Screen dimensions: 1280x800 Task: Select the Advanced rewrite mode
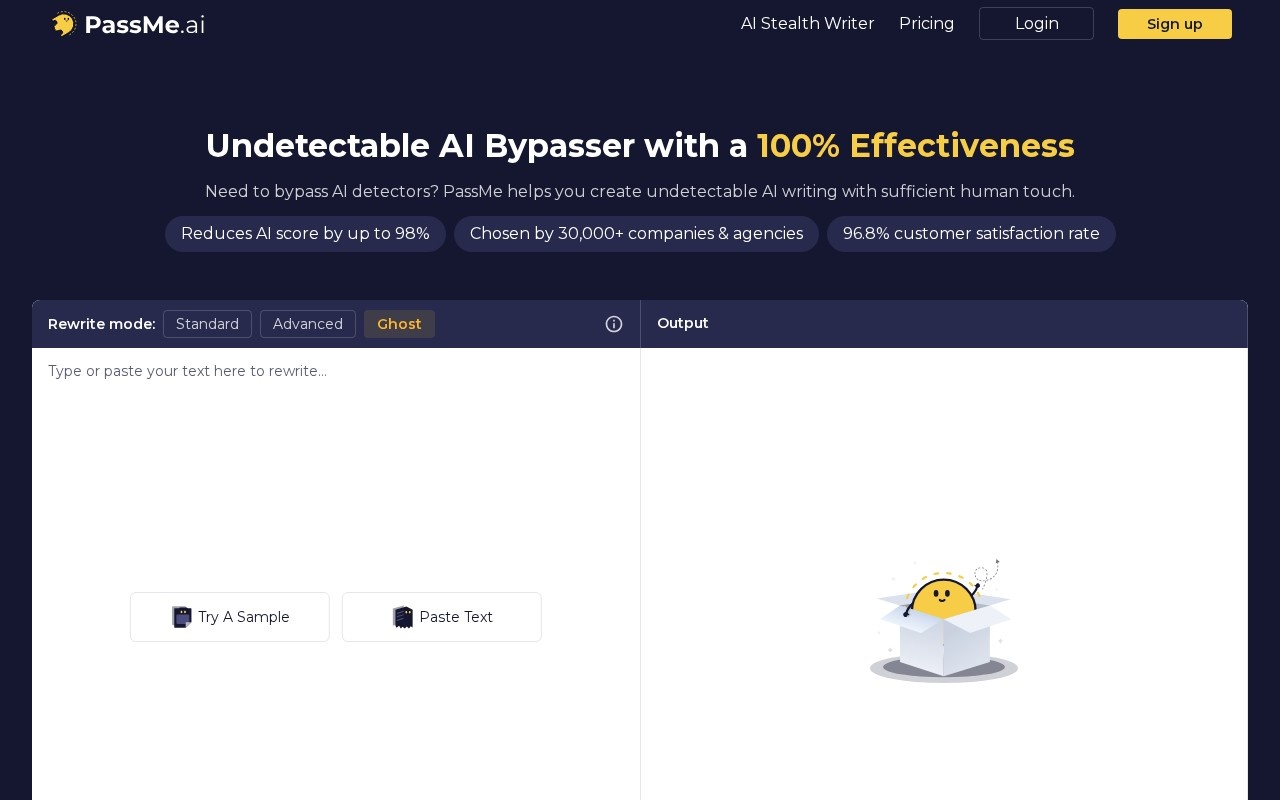pos(308,324)
